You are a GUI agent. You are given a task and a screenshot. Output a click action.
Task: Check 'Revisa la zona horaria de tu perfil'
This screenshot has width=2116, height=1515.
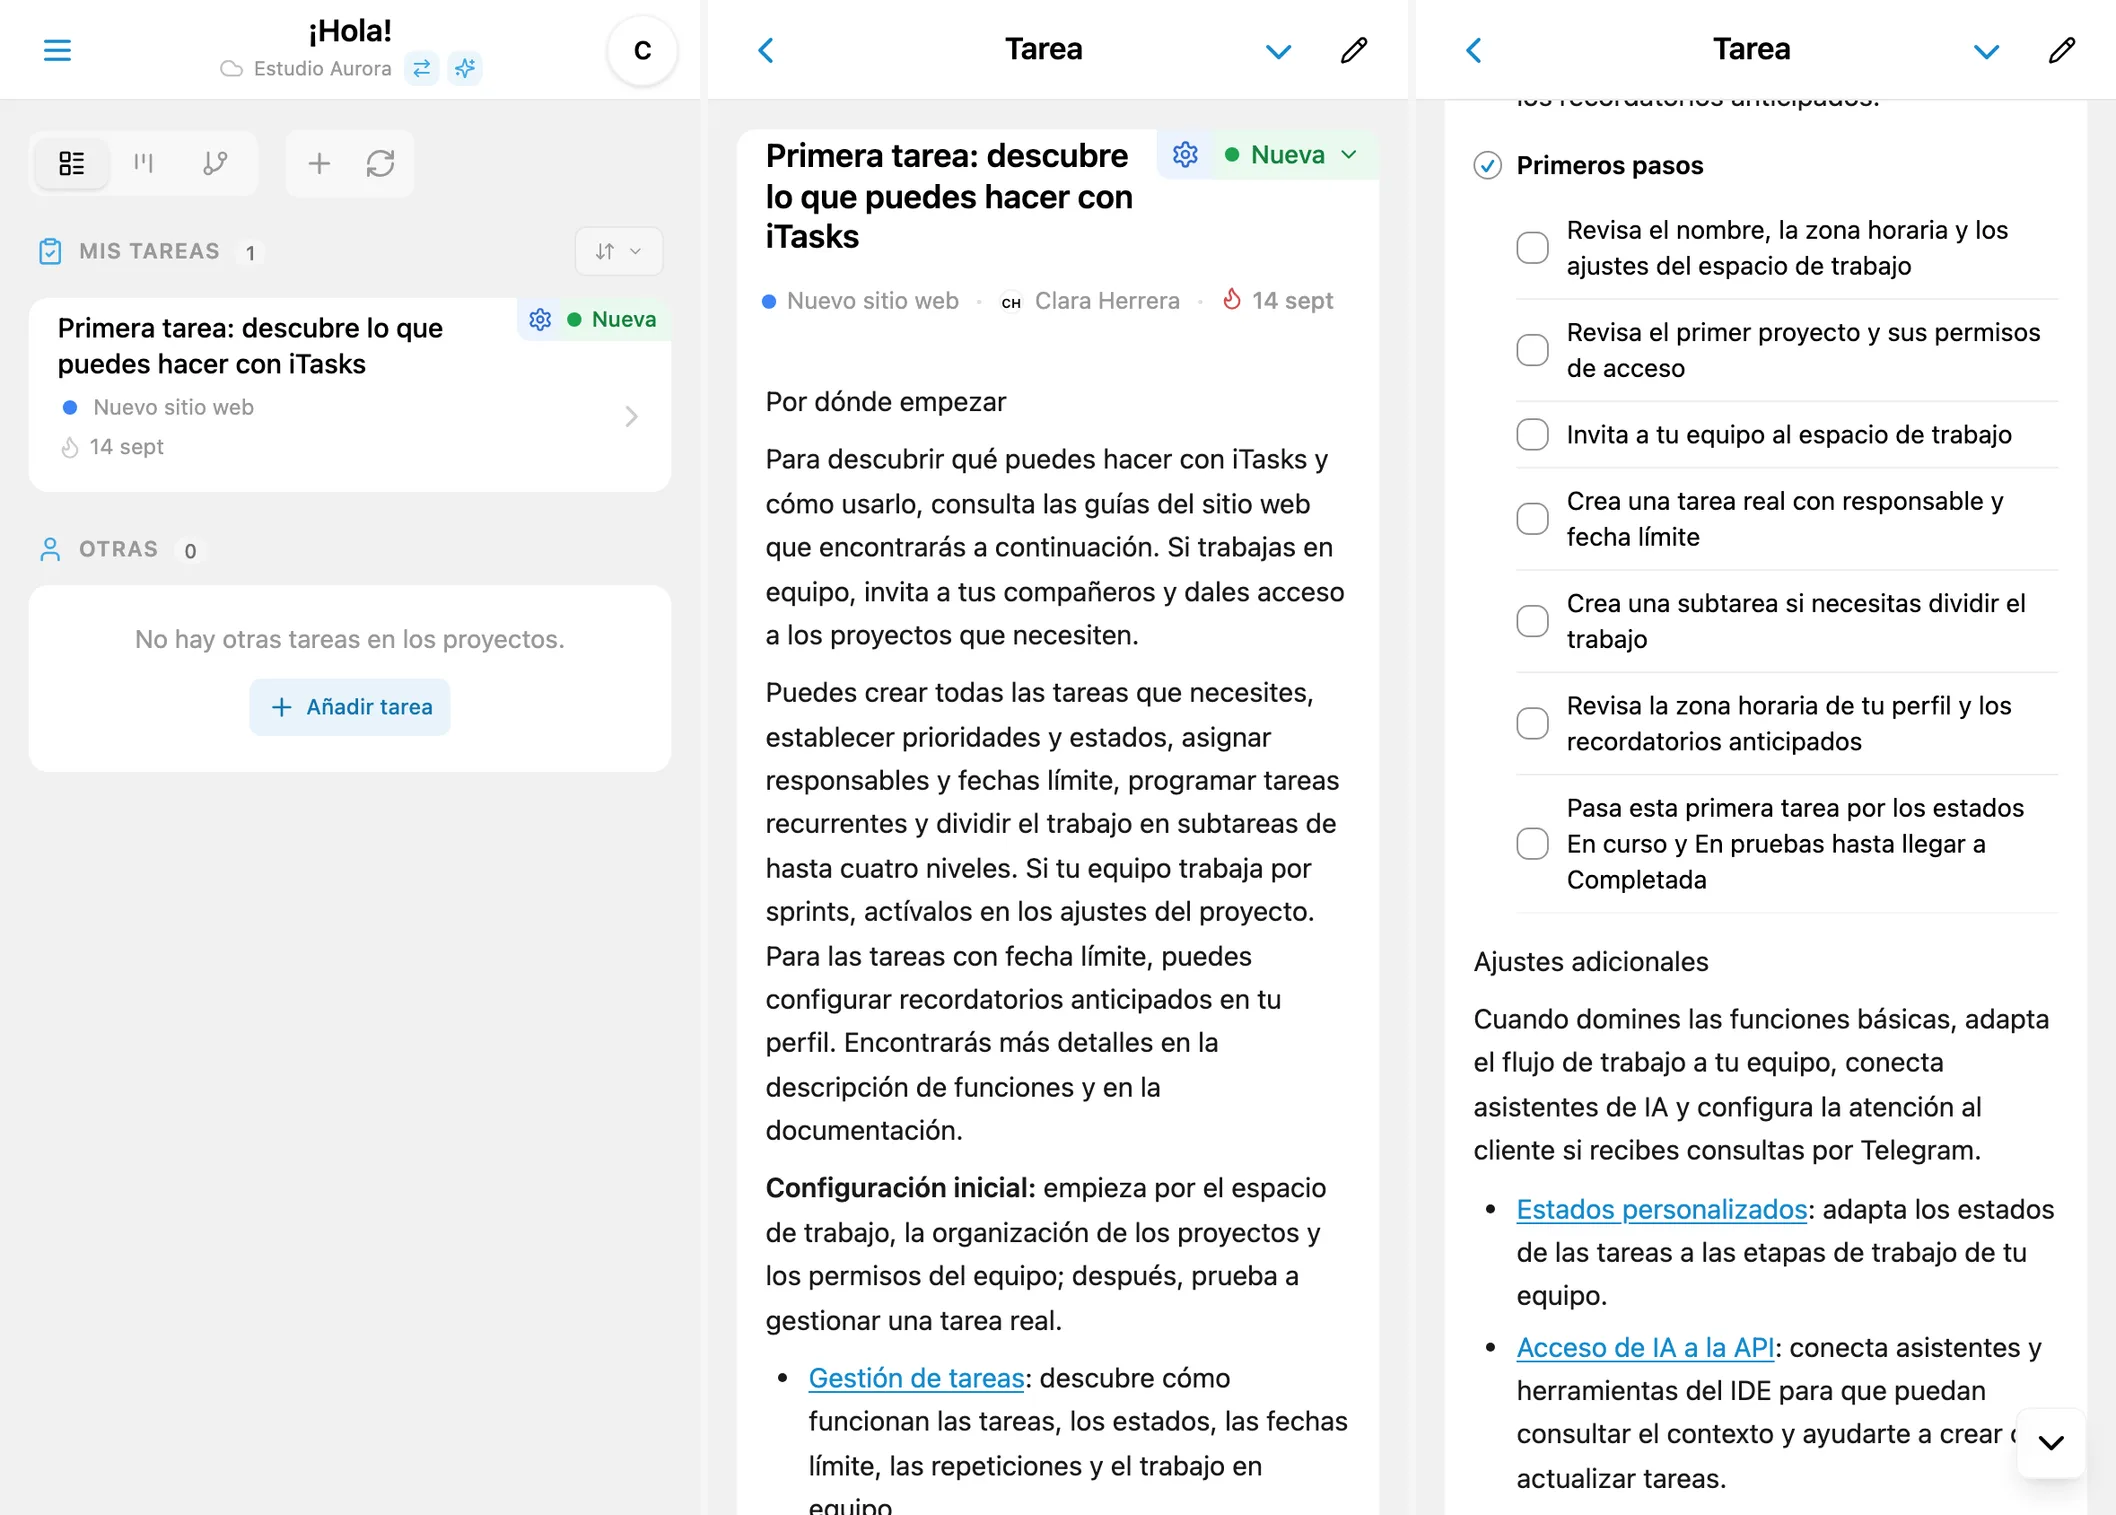pyautogui.click(x=1532, y=722)
